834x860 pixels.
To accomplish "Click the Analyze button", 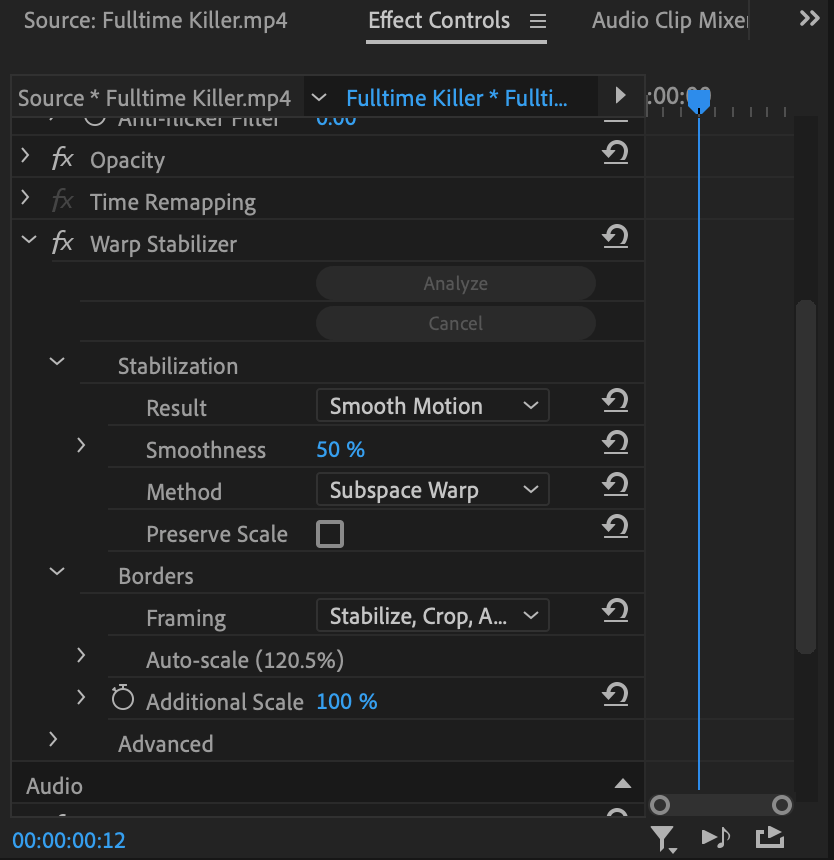I will pyautogui.click(x=456, y=283).
